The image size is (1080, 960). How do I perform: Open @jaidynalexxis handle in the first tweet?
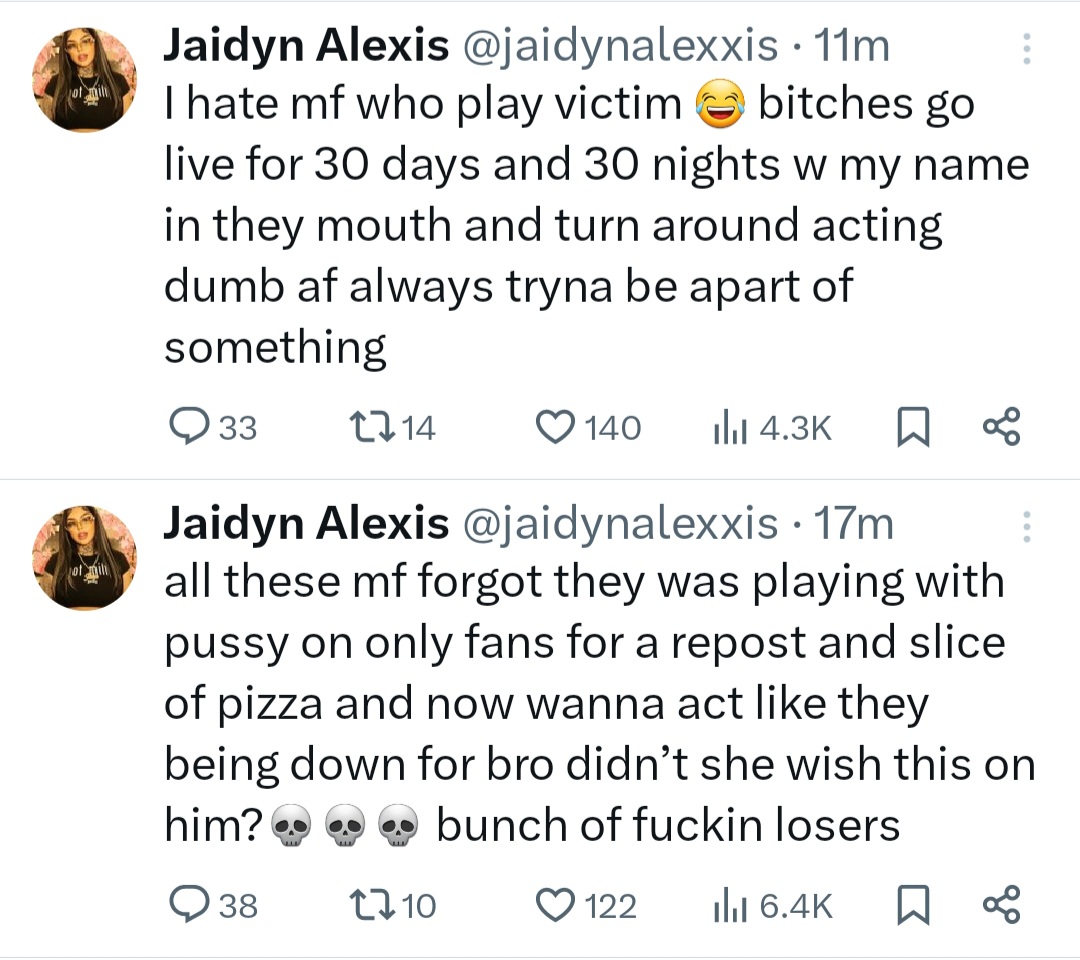619,46
